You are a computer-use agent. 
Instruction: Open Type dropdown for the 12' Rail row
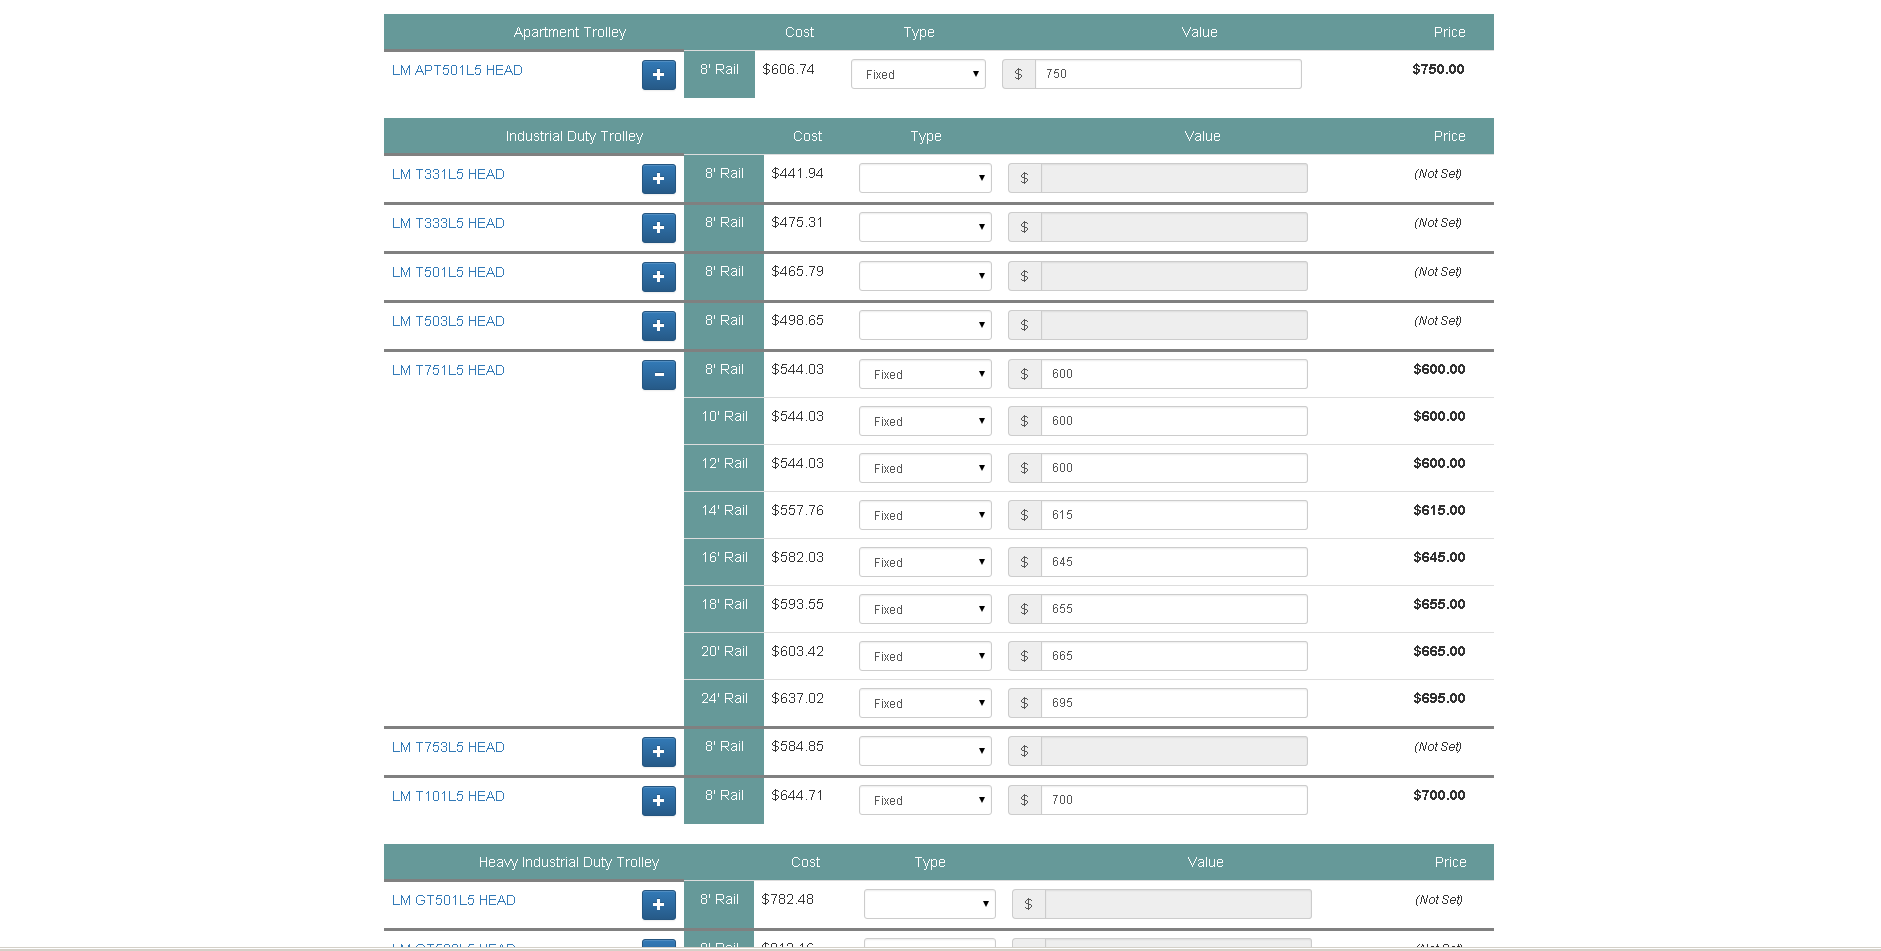pyautogui.click(x=925, y=468)
